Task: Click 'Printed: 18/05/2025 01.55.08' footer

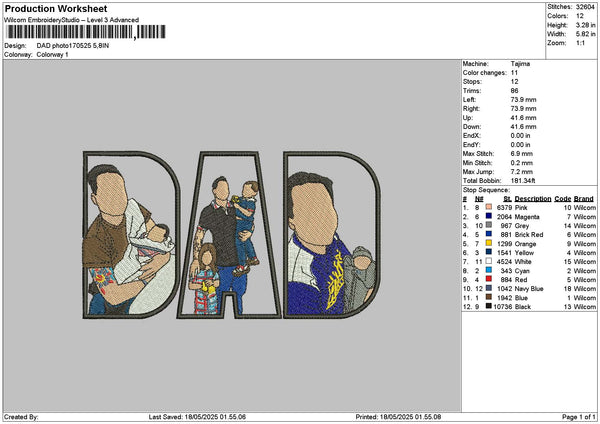Action: point(398,417)
